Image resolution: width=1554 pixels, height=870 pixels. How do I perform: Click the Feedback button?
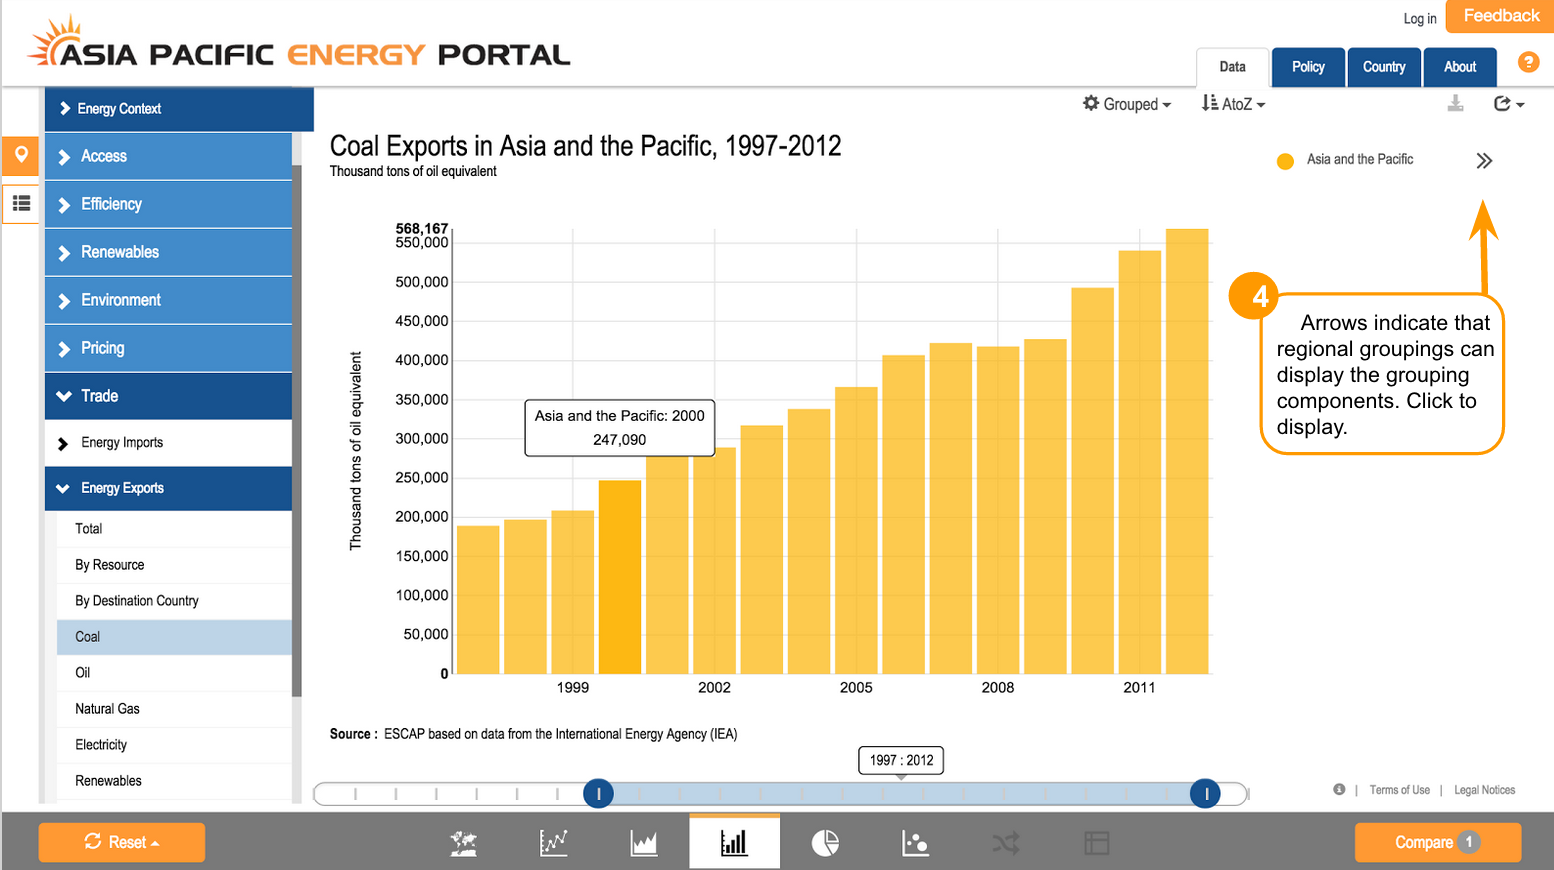tap(1500, 16)
